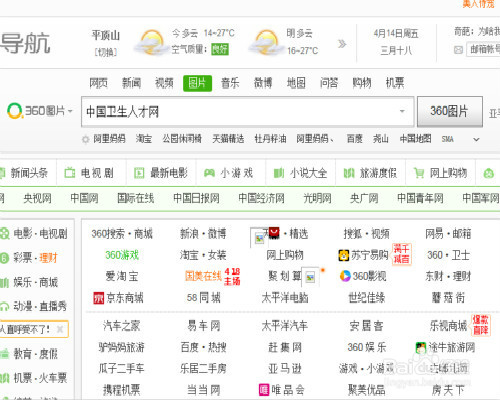Open the 国美在线 orange link

(203, 276)
